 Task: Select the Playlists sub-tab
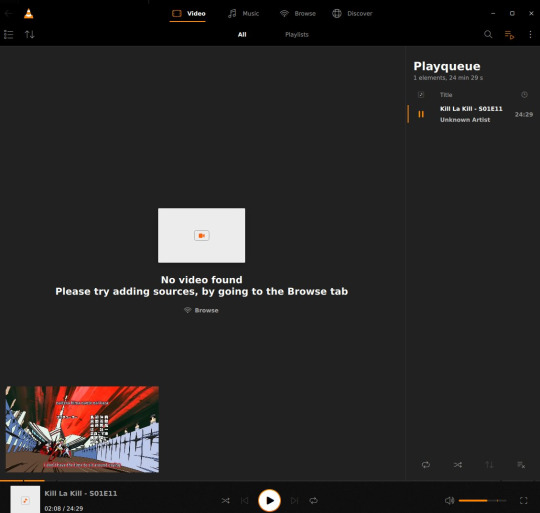[x=297, y=34]
